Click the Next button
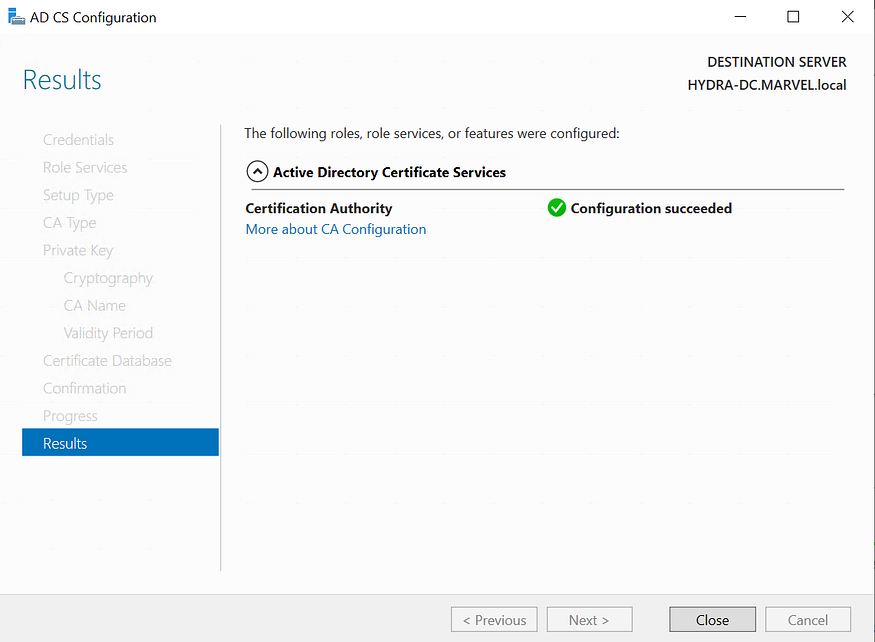Screen dimensions: 875x642 click(589, 619)
